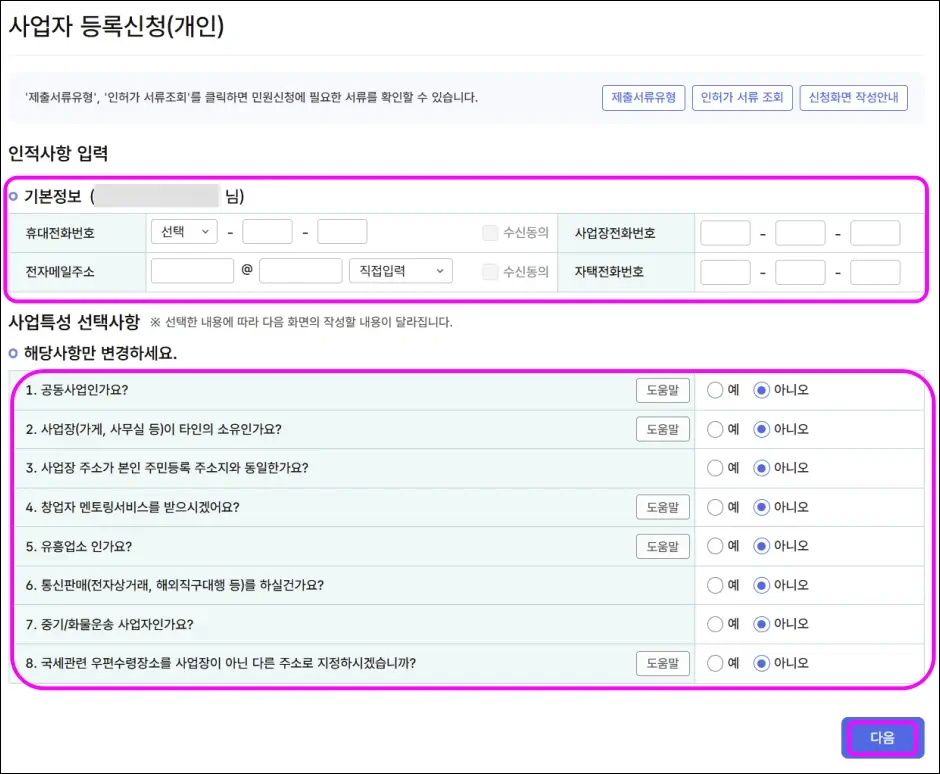940x774 pixels.
Task: Focus last 사업장전화번호 field
Action: click(x=875, y=233)
